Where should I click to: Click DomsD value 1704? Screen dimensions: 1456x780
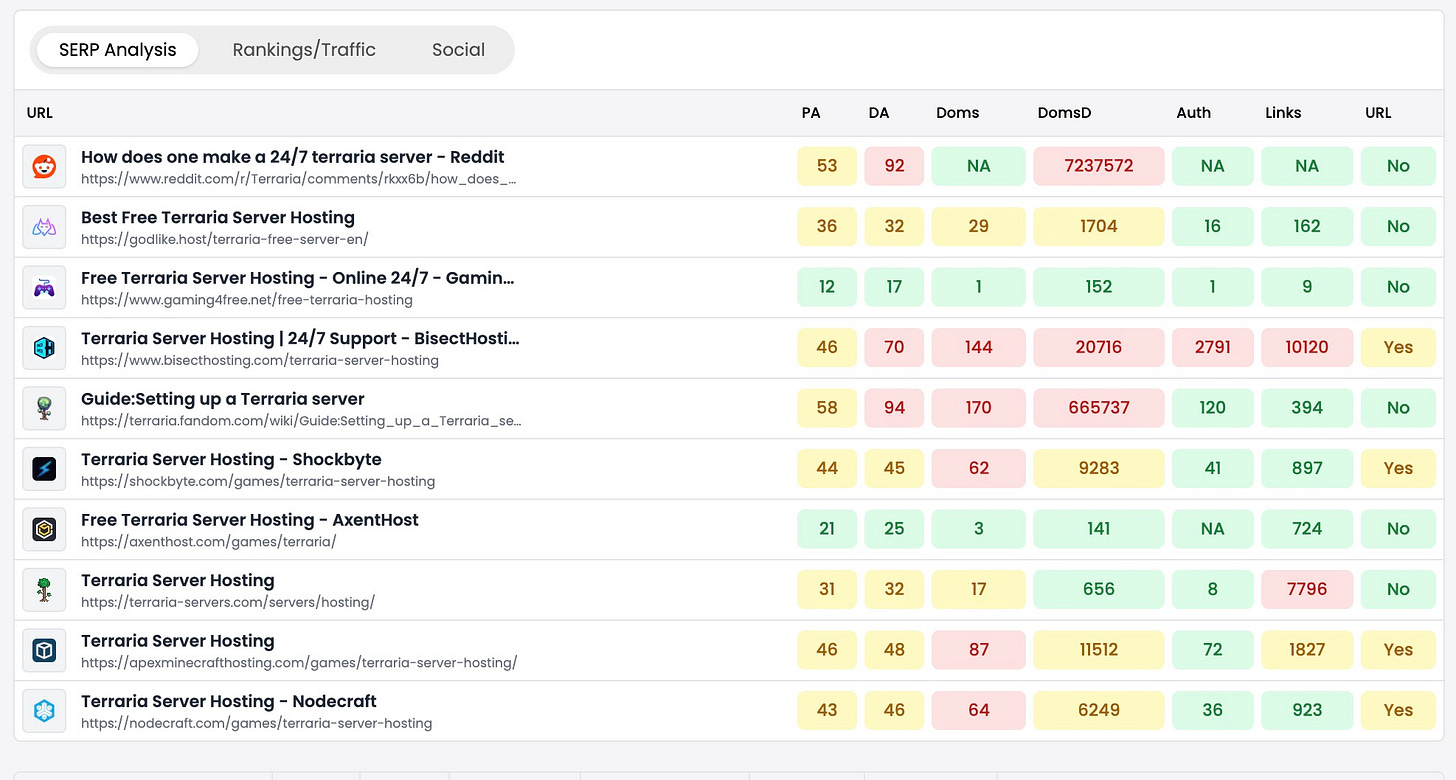pos(1098,227)
